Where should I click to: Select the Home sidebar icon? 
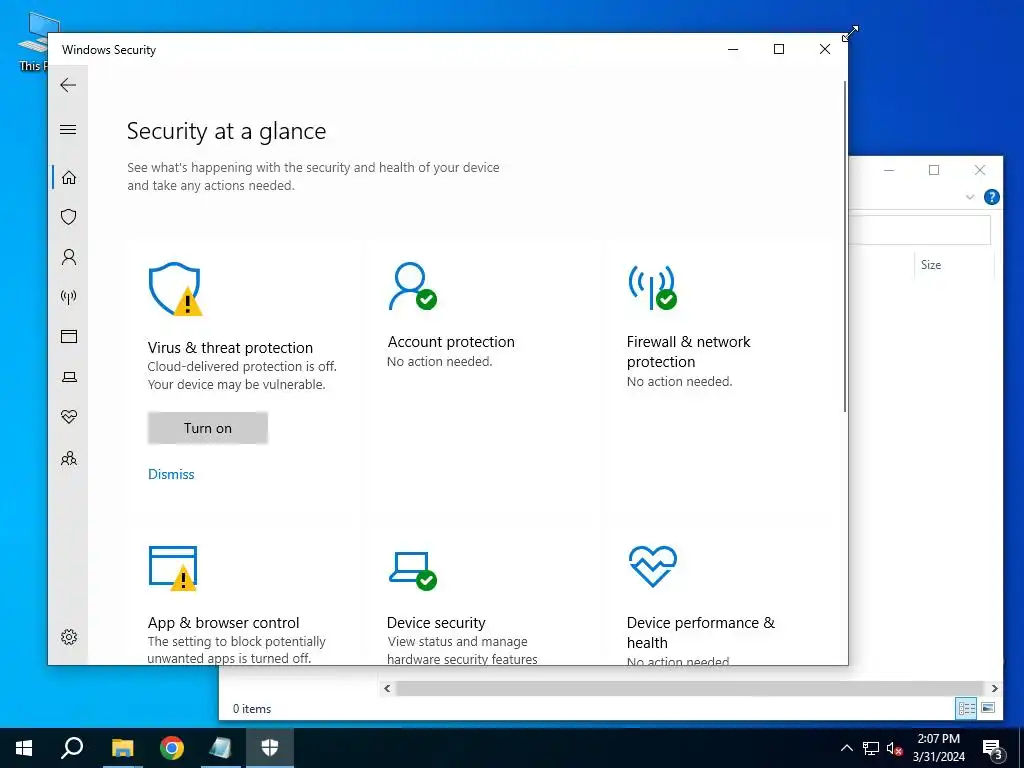(69, 178)
